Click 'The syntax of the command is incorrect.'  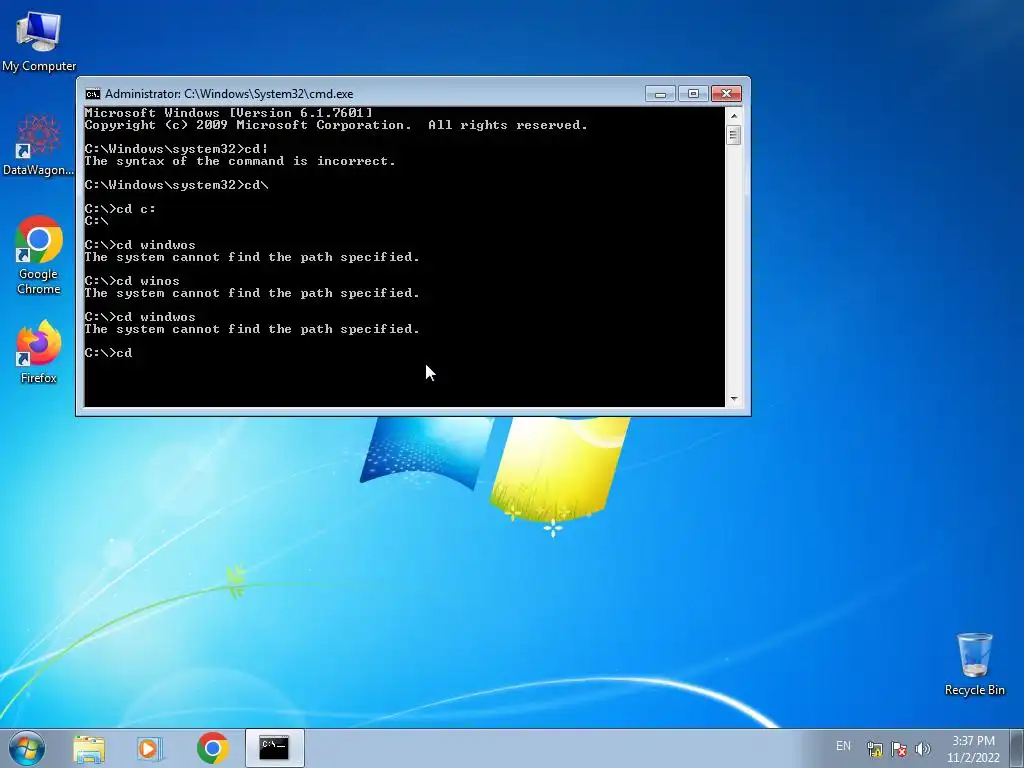tap(240, 161)
